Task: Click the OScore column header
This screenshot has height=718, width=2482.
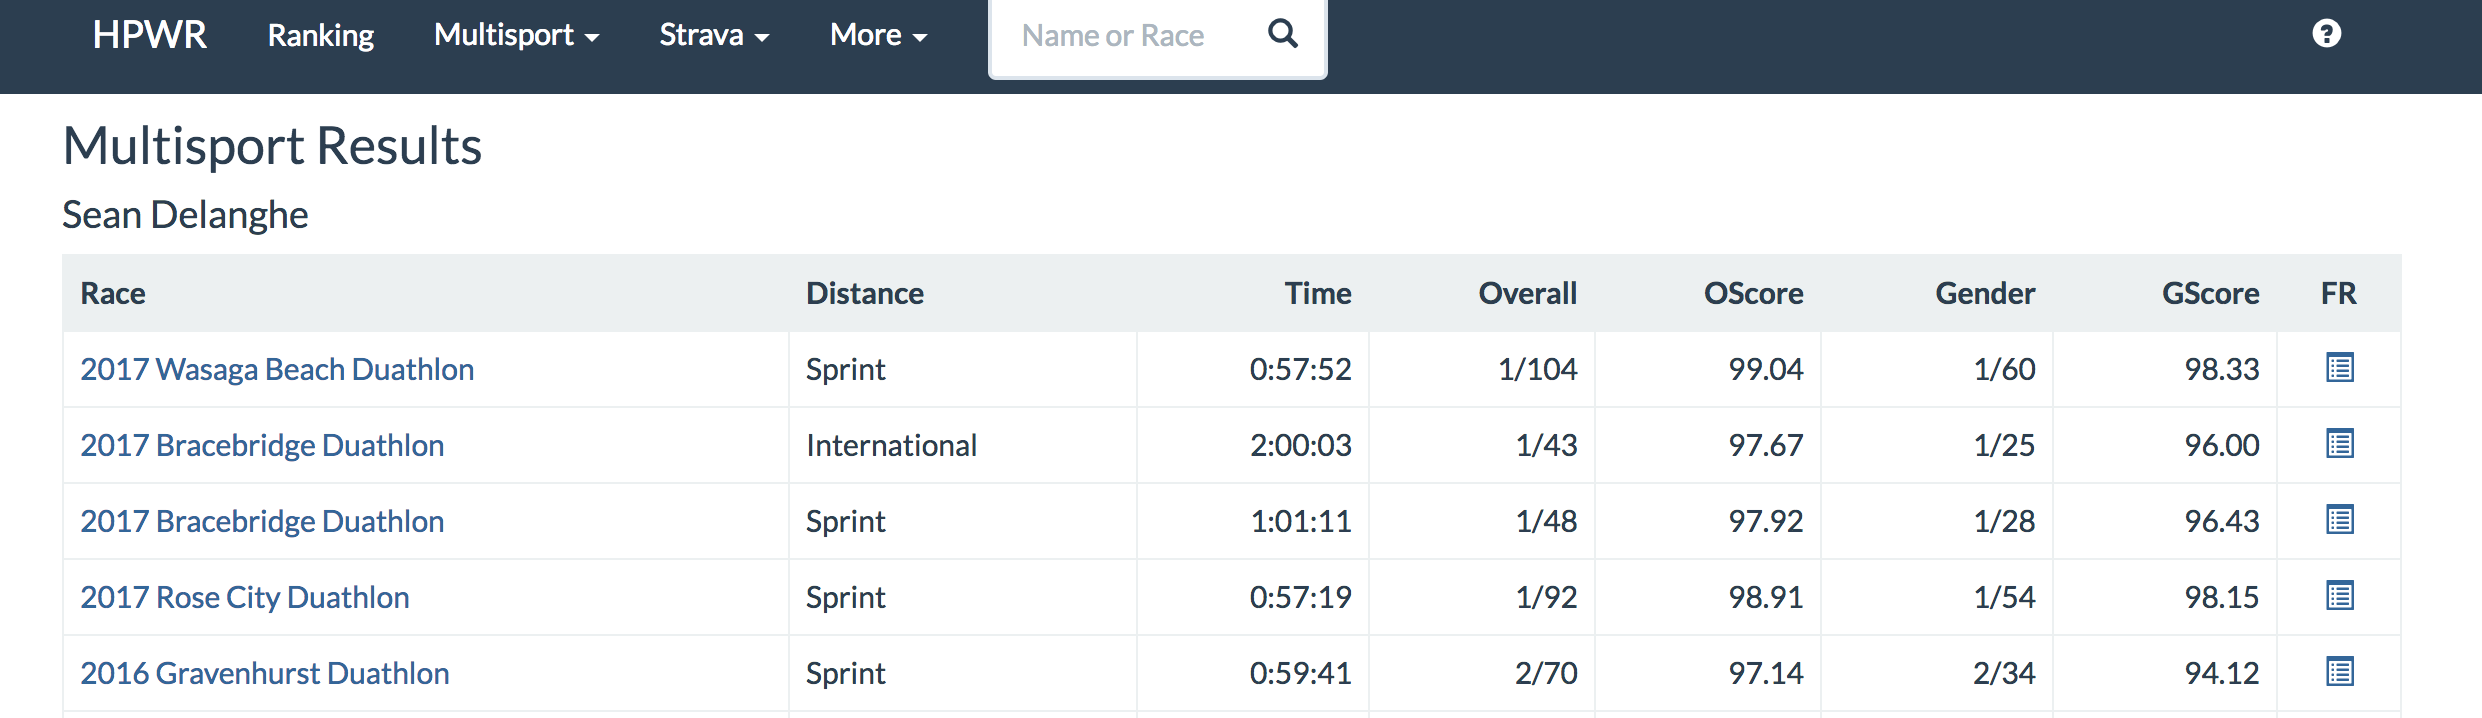Action: tap(1753, 293)
